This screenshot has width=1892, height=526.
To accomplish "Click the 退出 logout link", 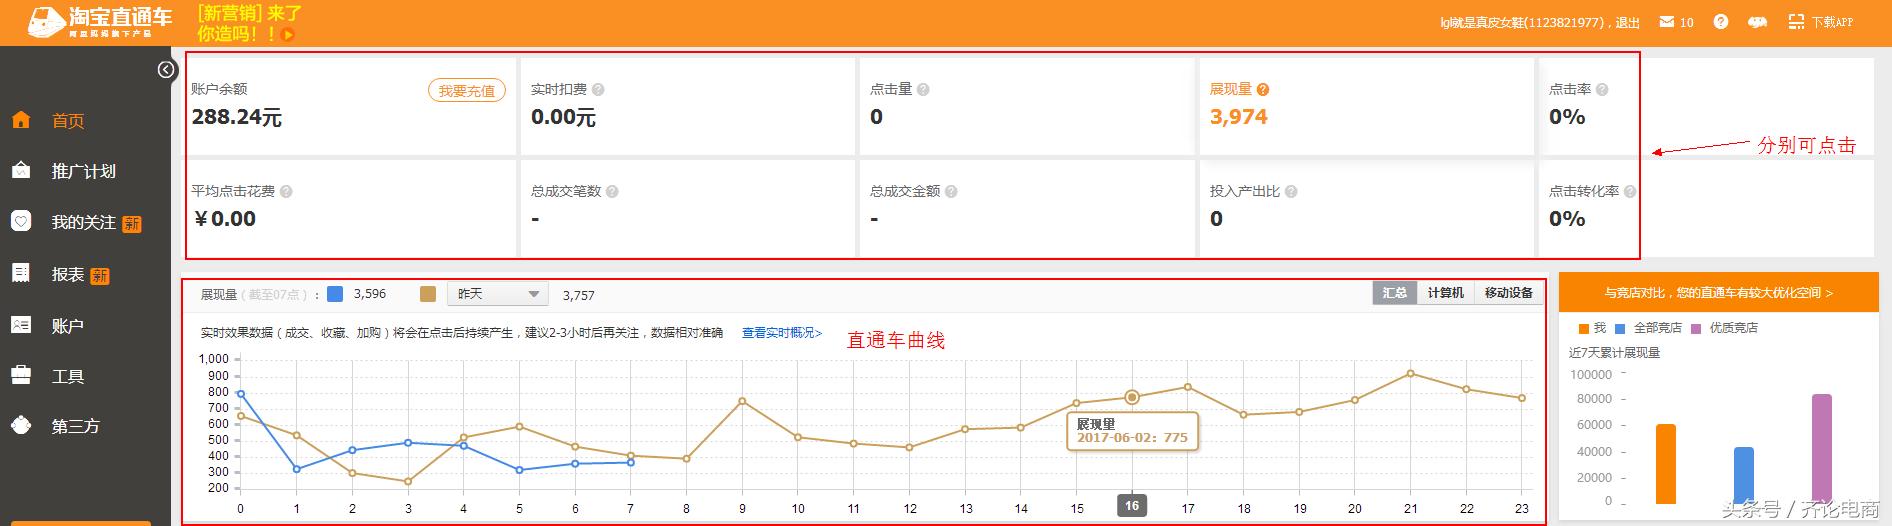I will point(1627,22).
